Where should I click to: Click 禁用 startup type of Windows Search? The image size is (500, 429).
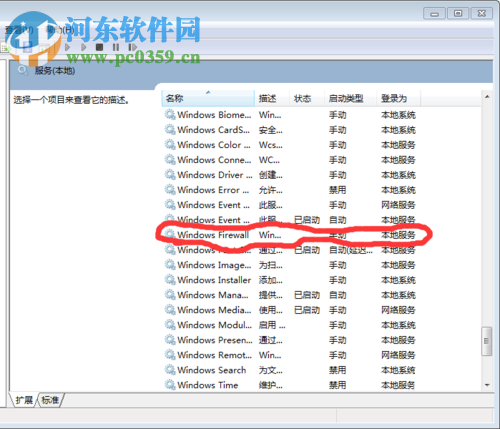pos(338,370)
